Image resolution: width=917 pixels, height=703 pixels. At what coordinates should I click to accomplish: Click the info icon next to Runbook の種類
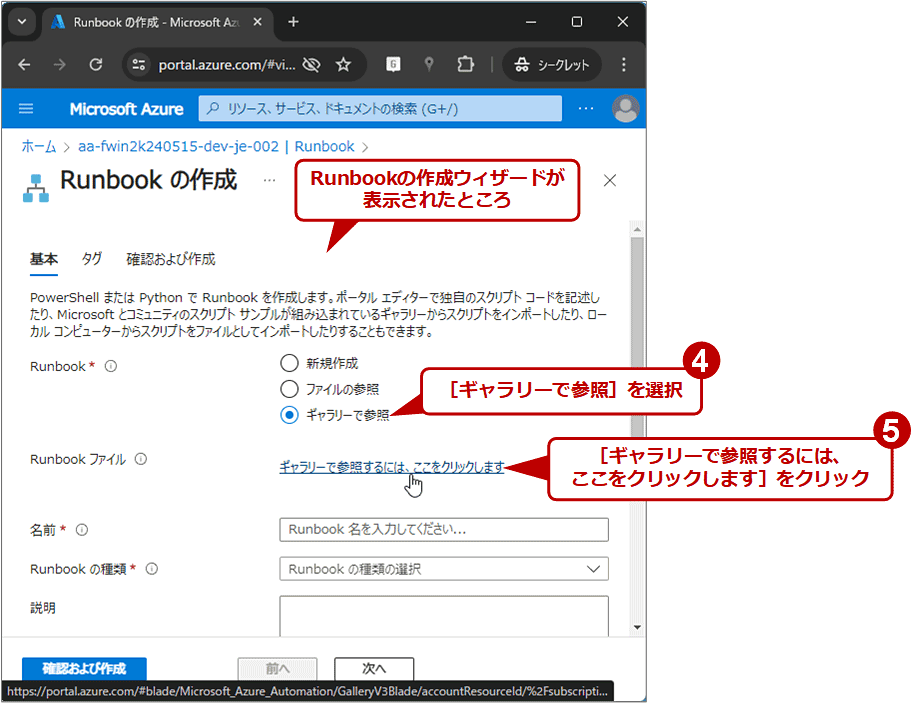pyautogui.click(x=151, y=569)
